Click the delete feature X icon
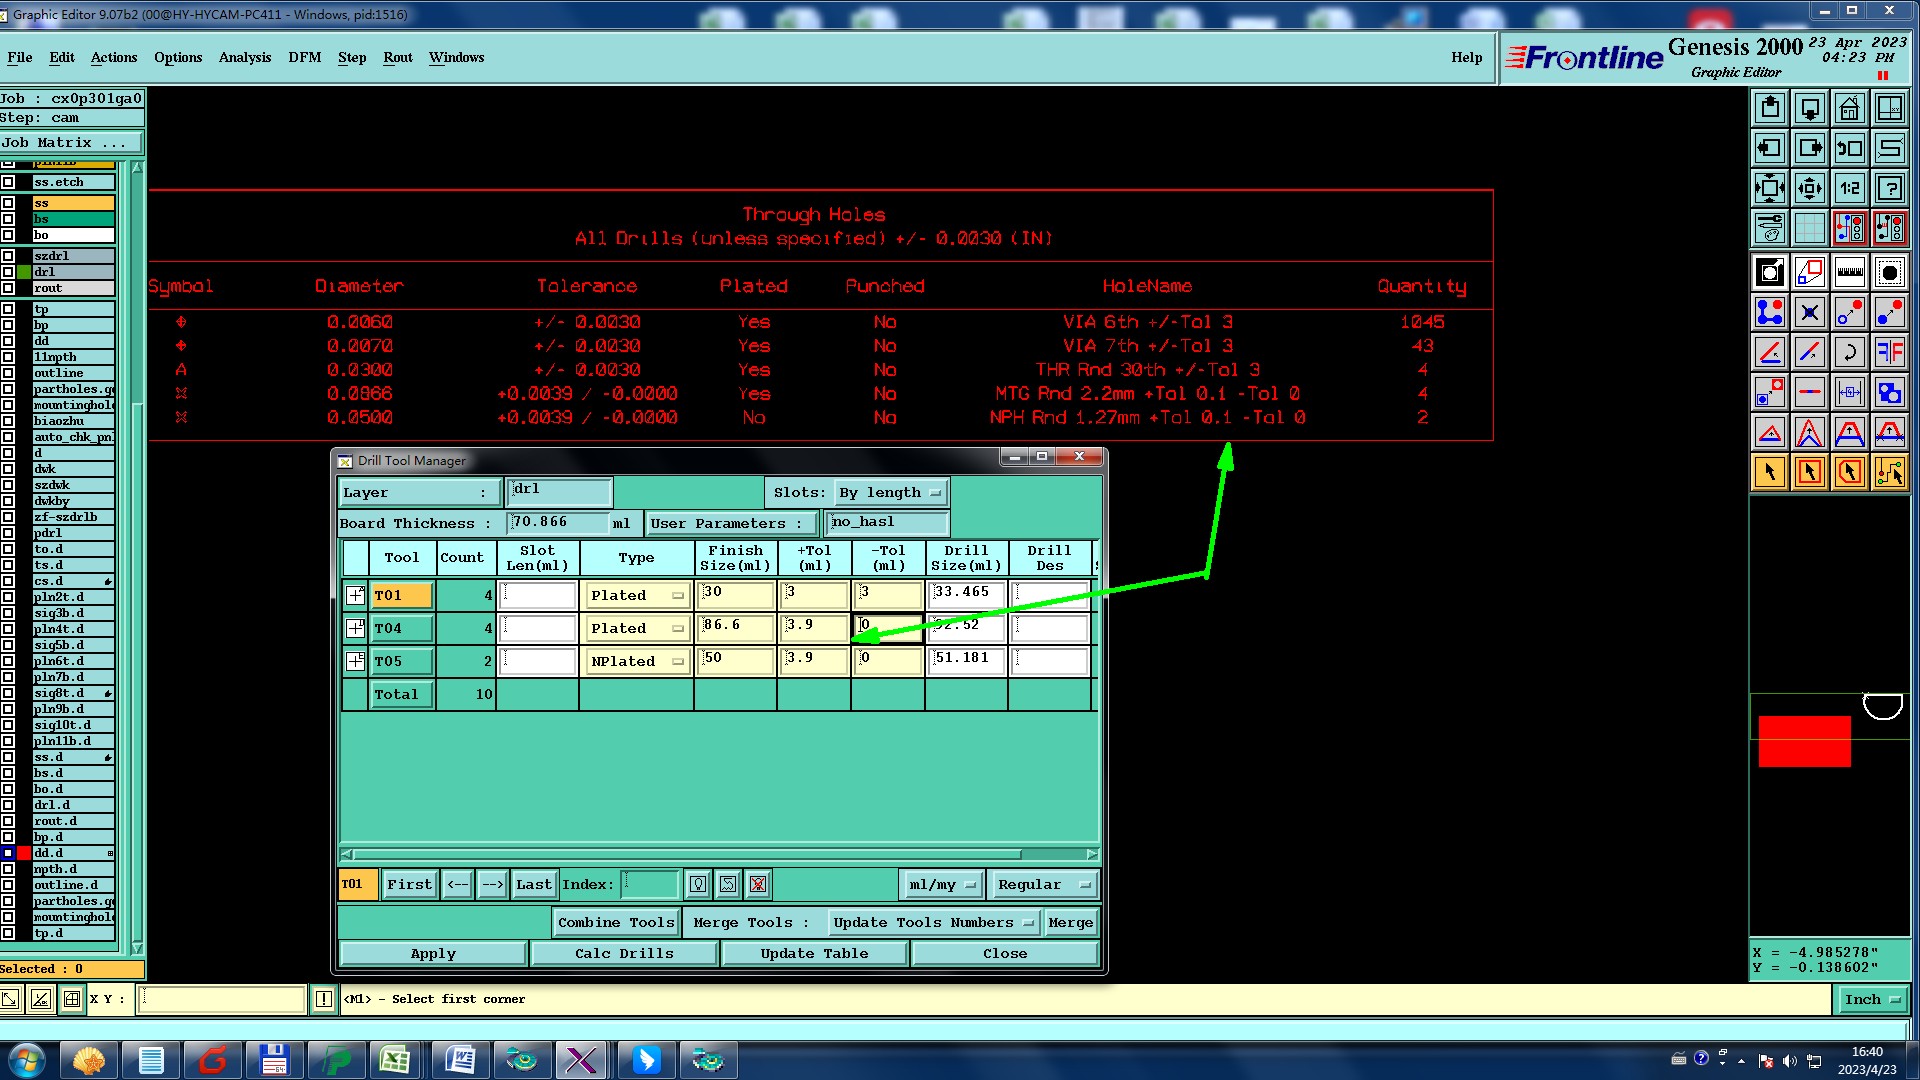Viewport: 1920px width, 1080px height. coord(1809,313)
